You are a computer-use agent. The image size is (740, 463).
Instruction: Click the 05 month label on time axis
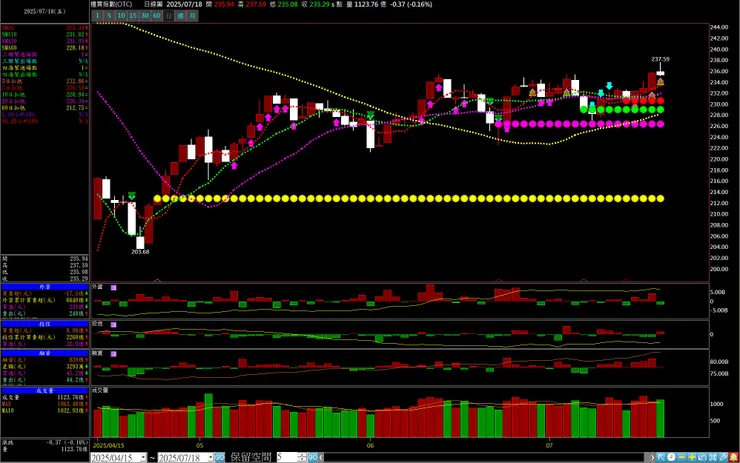coord(200,446)
